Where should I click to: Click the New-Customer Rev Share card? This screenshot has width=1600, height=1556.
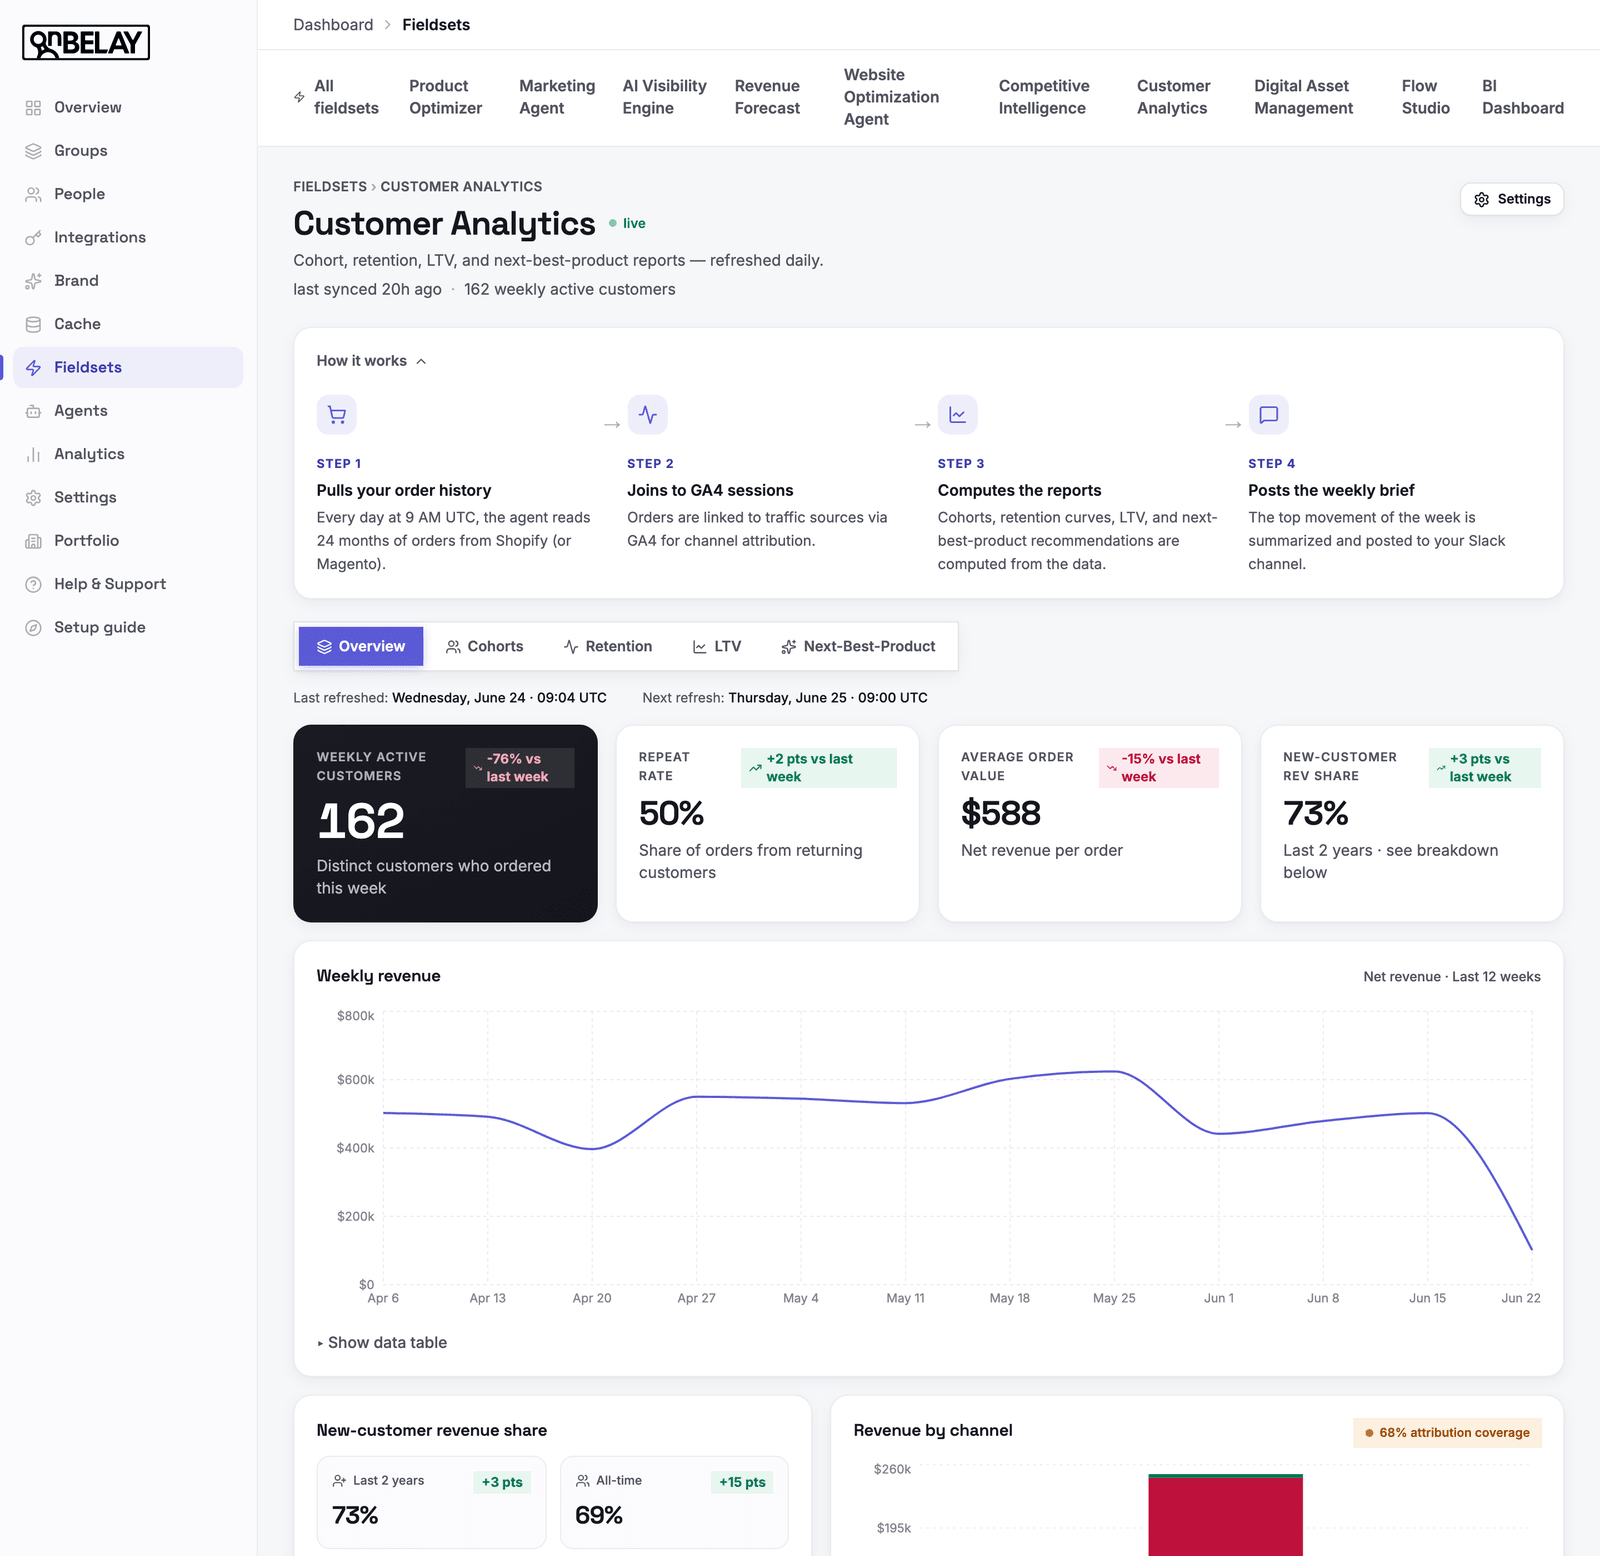[x=1412, y=823]
